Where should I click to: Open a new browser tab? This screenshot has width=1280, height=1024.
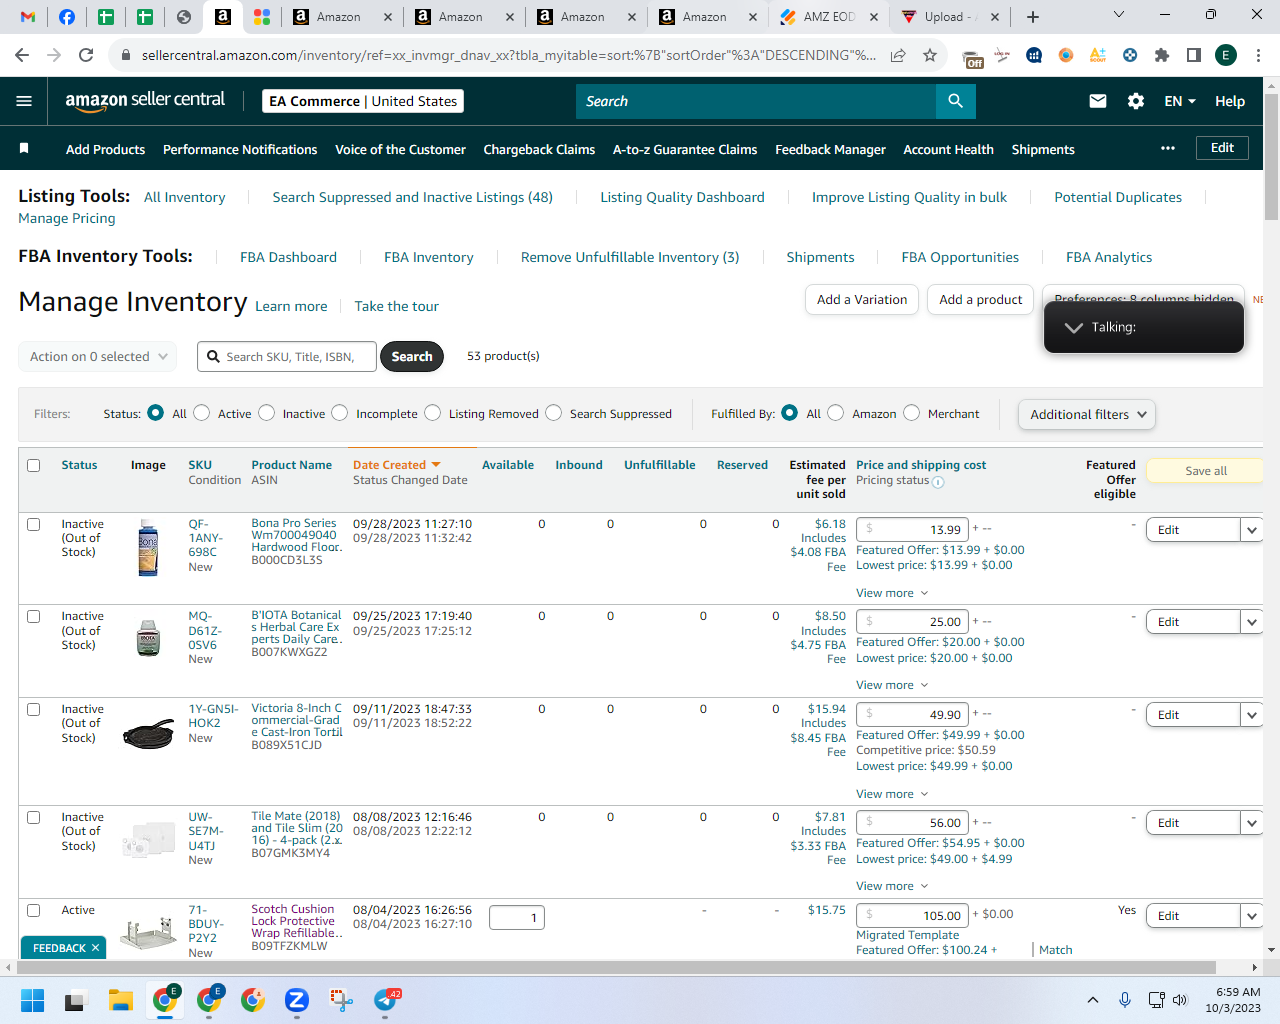coord(1033,17)
